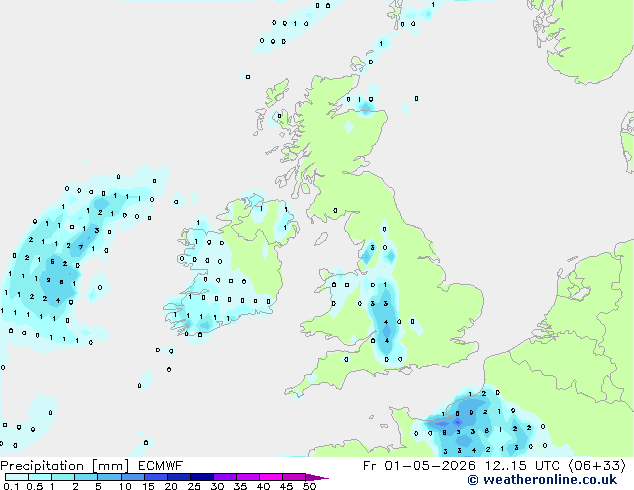Viewport: 634px width, 490px height.
Task: Select the 5–10 mm legend color box
Action: tap(109, 477)
